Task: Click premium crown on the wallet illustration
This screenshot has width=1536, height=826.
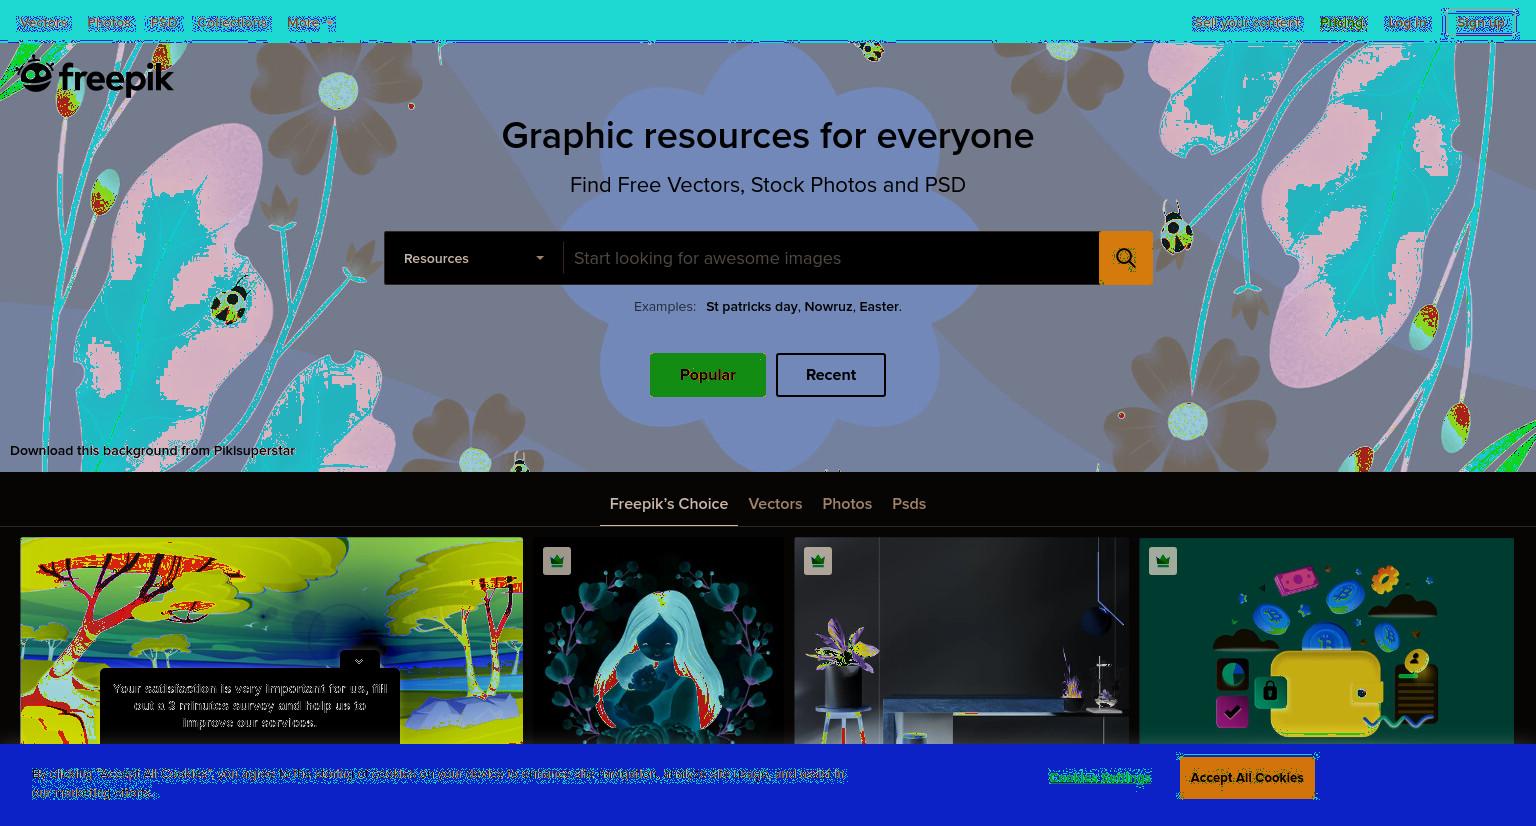Action: (x=1163, y=561)
